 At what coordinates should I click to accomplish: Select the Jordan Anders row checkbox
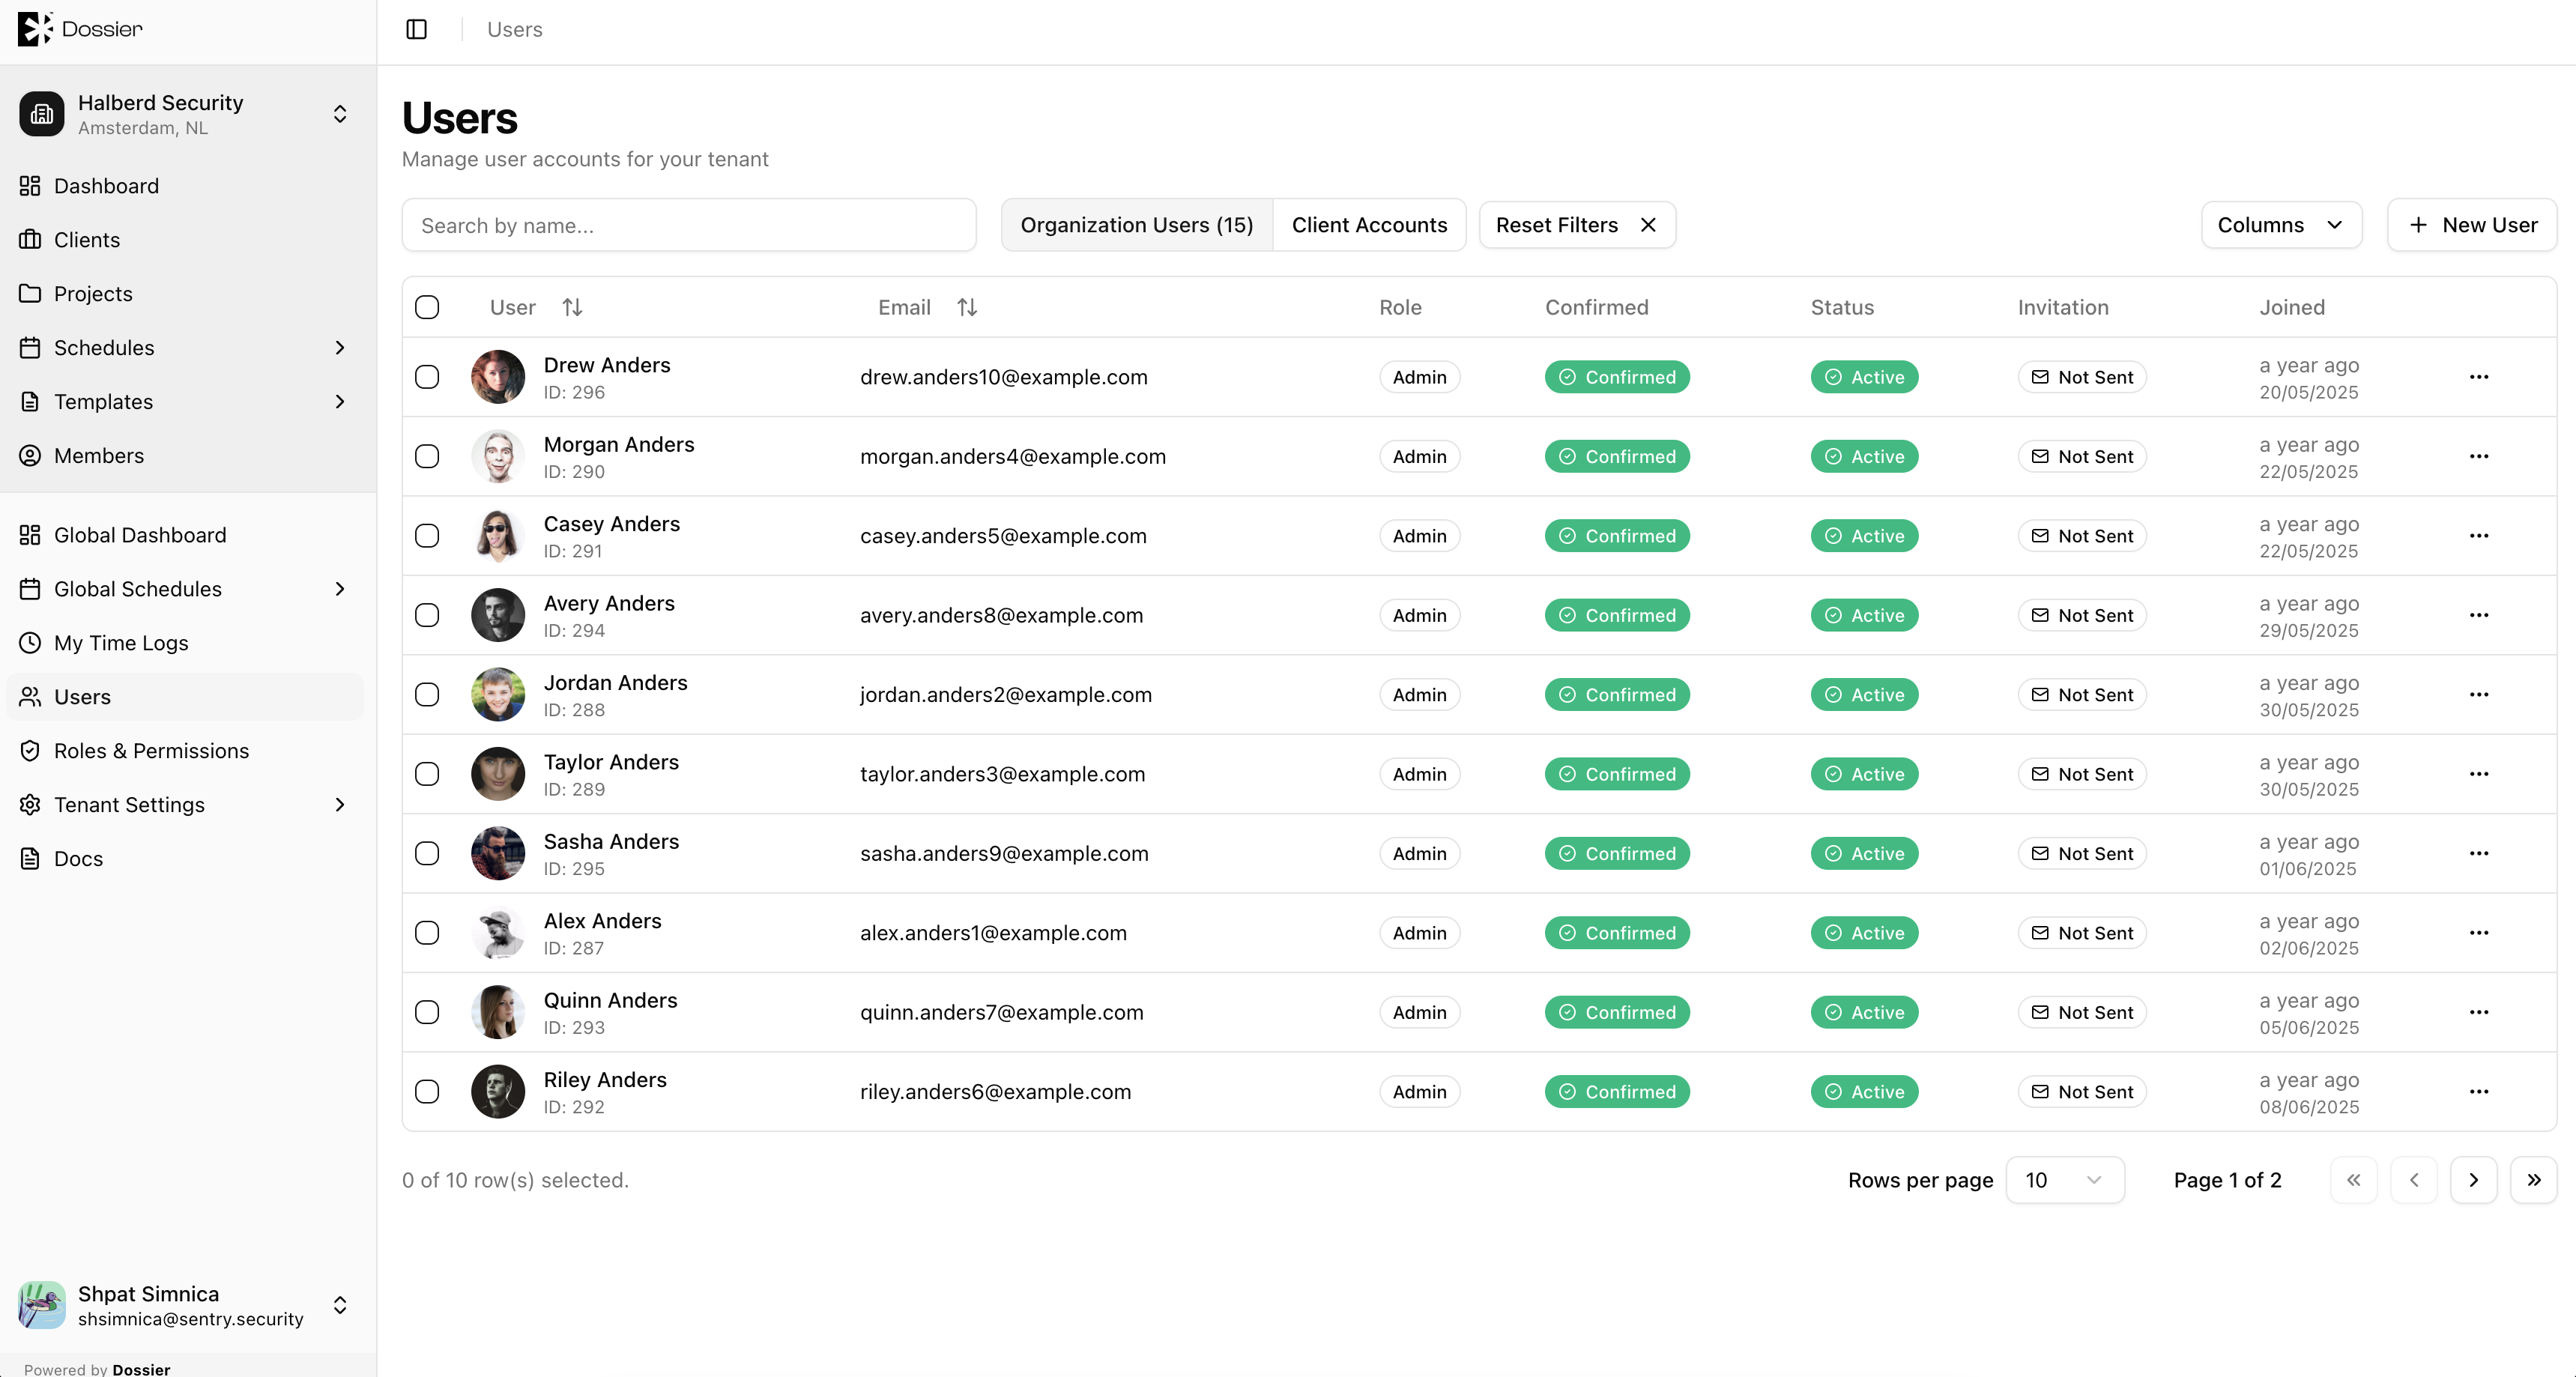pos(427,695)
